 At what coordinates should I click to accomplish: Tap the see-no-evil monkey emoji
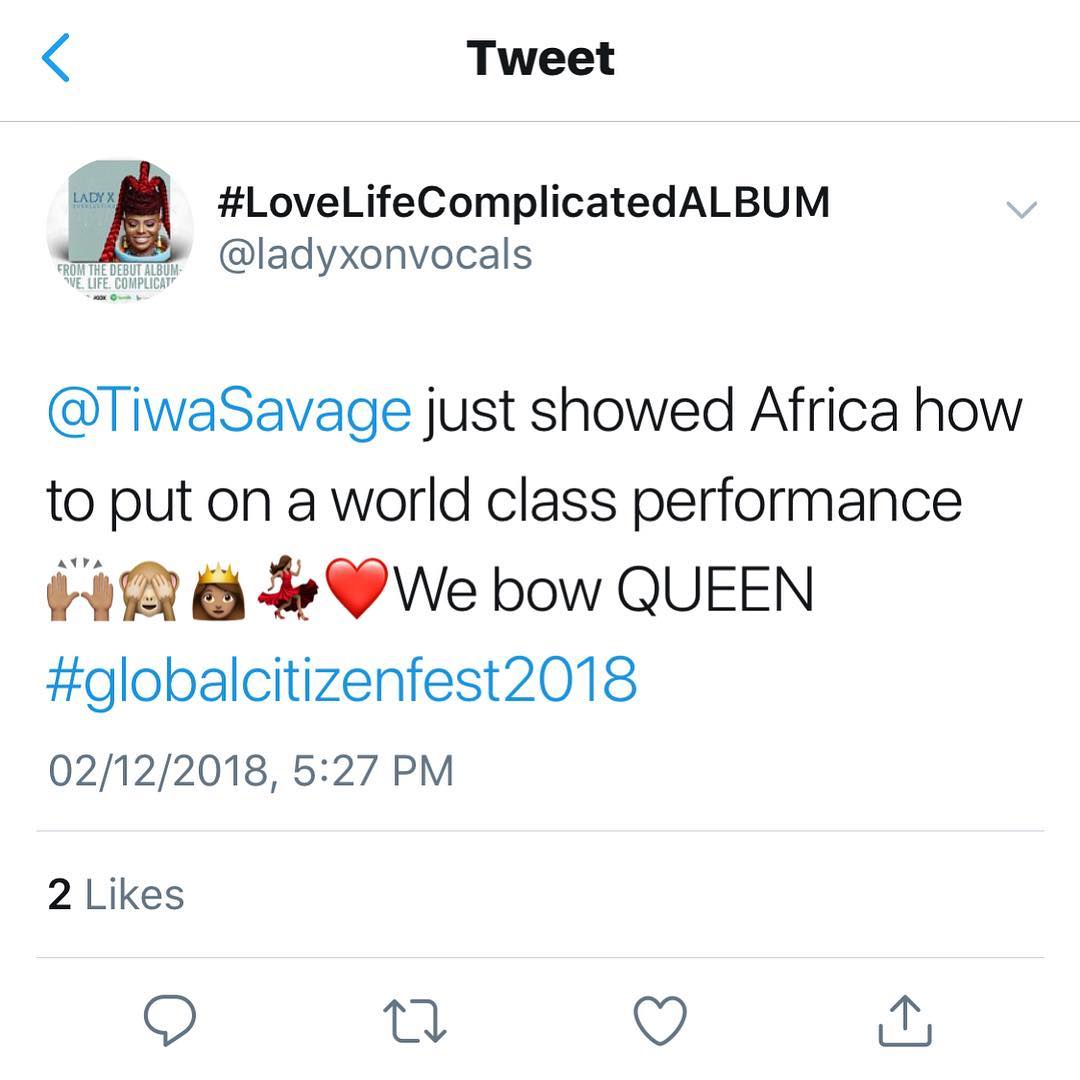151,590
